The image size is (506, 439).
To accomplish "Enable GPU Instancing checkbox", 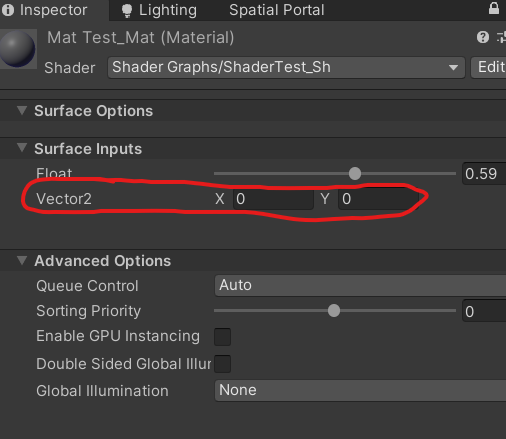I will (x=222, y=336).
